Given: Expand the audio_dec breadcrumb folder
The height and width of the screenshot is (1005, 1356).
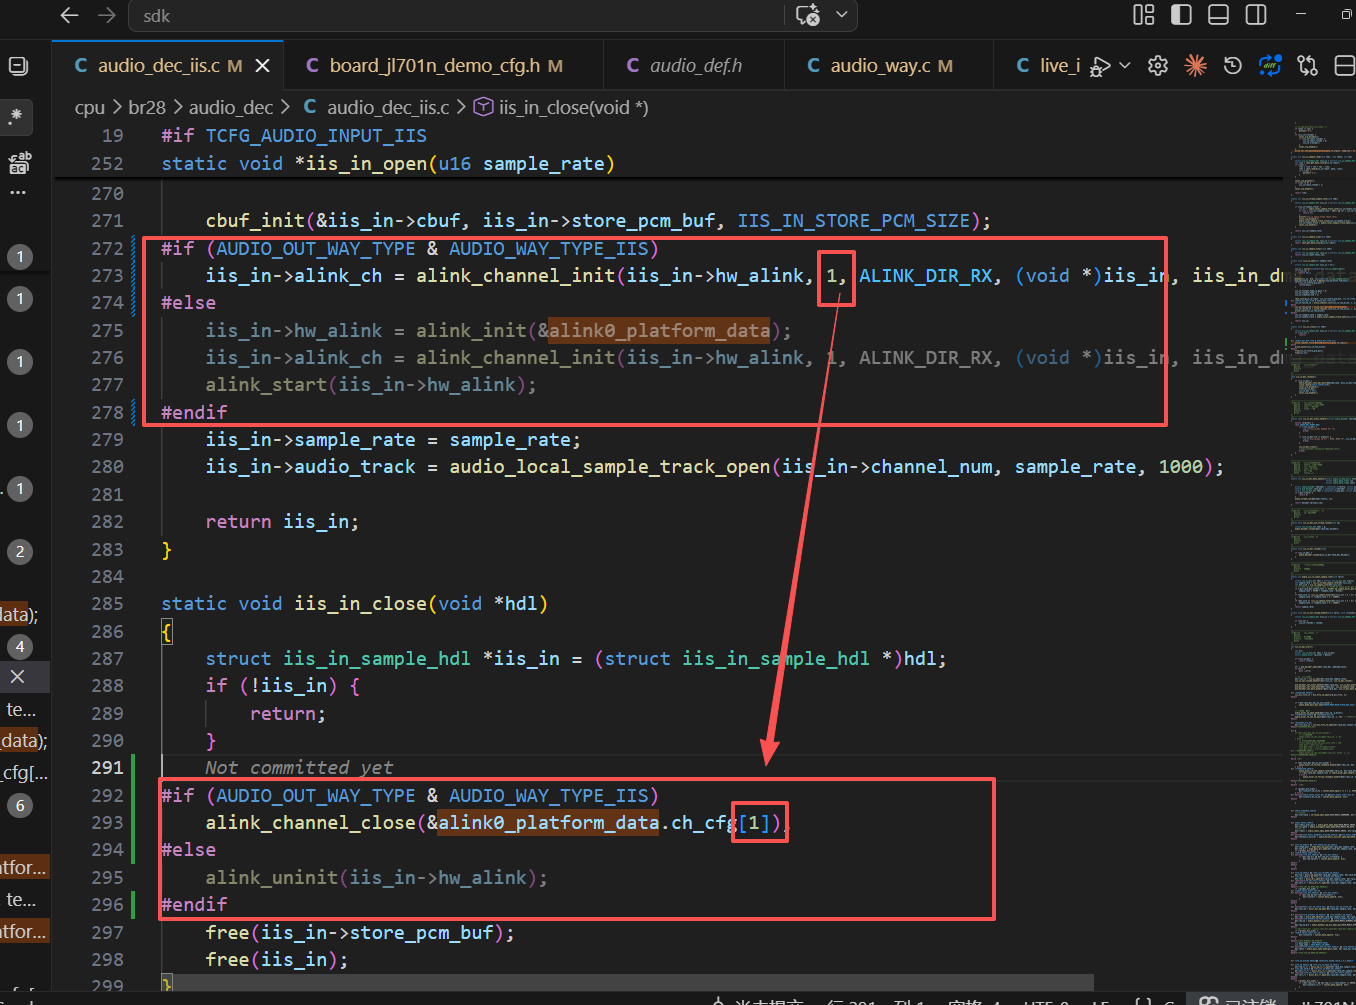Looking at the screenshot, I should click(x=231, y=107).
